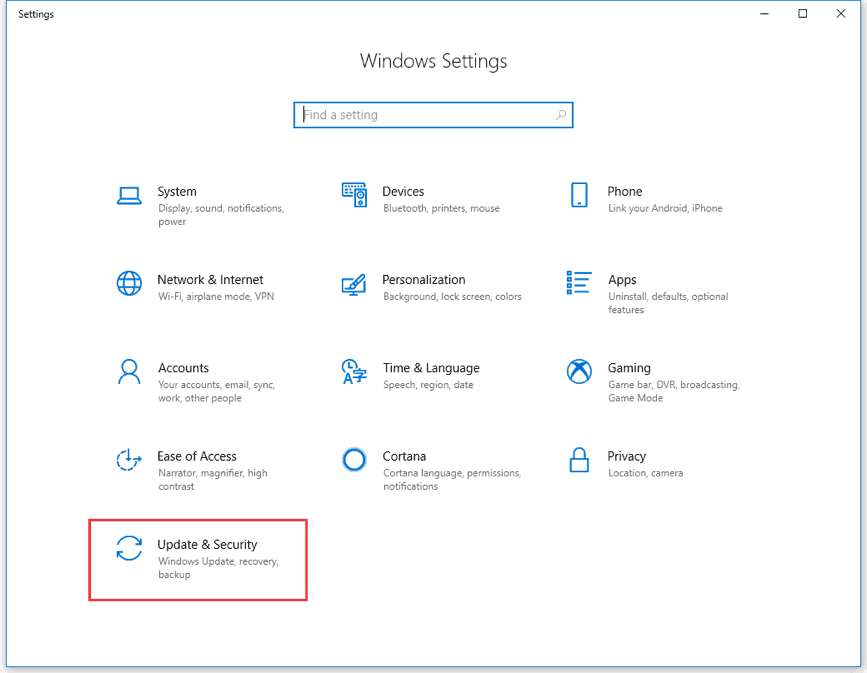This screenshot has width=867, height=673.
Task: Click the Accounts person icon
Action: pos(129,372)
